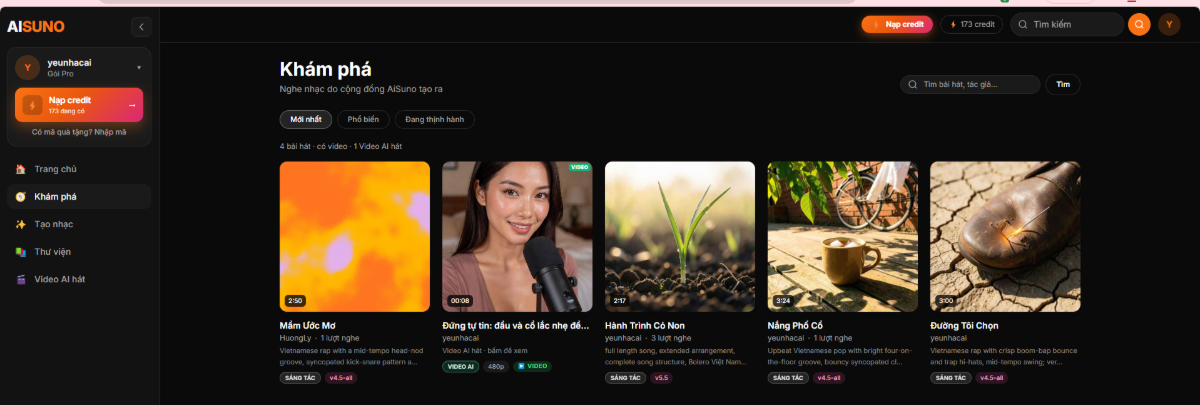Click the sidebar Nạp credit orange card
The height and width of the screenshot is (405, 1200).
[x=79, y=105]
